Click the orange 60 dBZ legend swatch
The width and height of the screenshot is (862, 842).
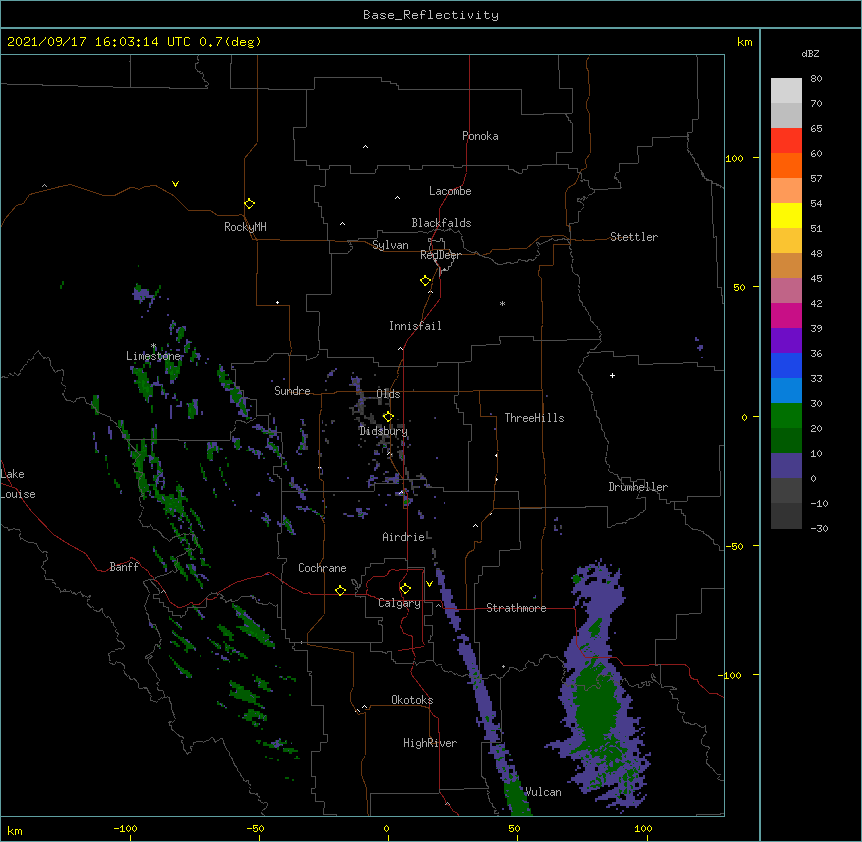pyautogui.click(x=786, y=165)
